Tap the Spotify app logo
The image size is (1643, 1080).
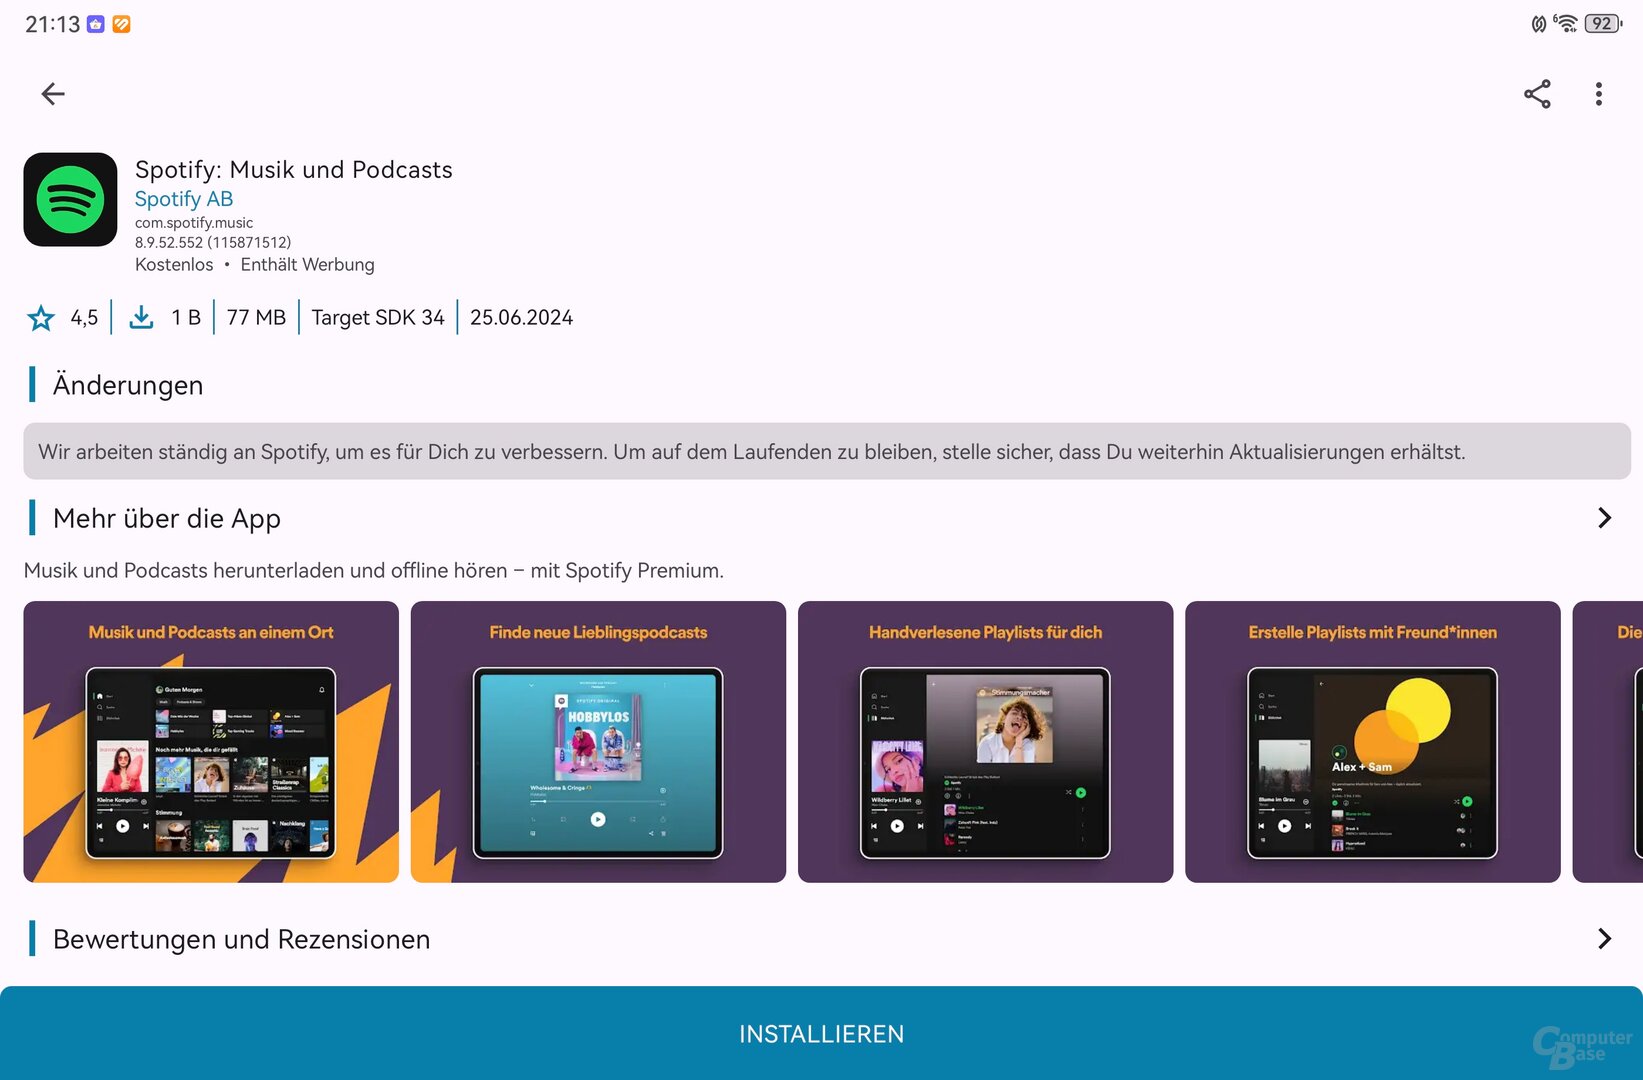point(70,200)
